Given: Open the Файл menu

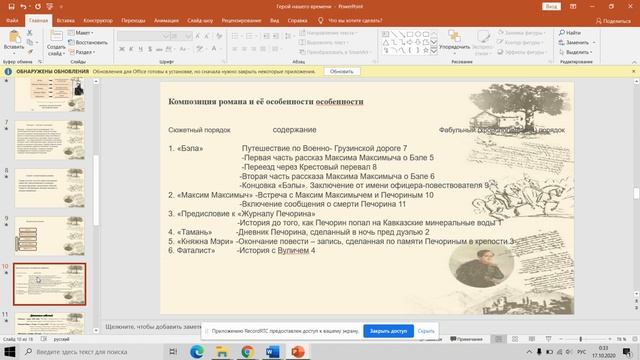Looking at the screenshot, I should pyautogui.click(x=12, y=20).
